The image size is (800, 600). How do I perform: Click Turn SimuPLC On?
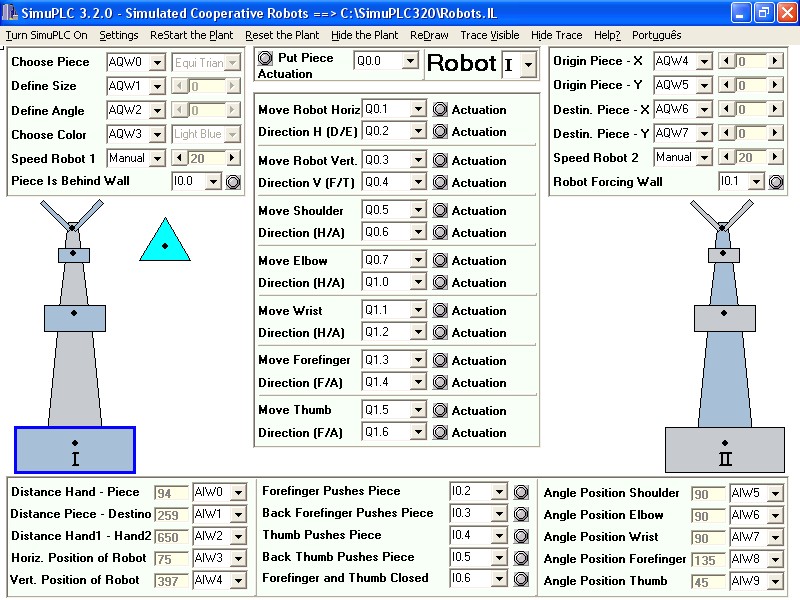[46, 35]
